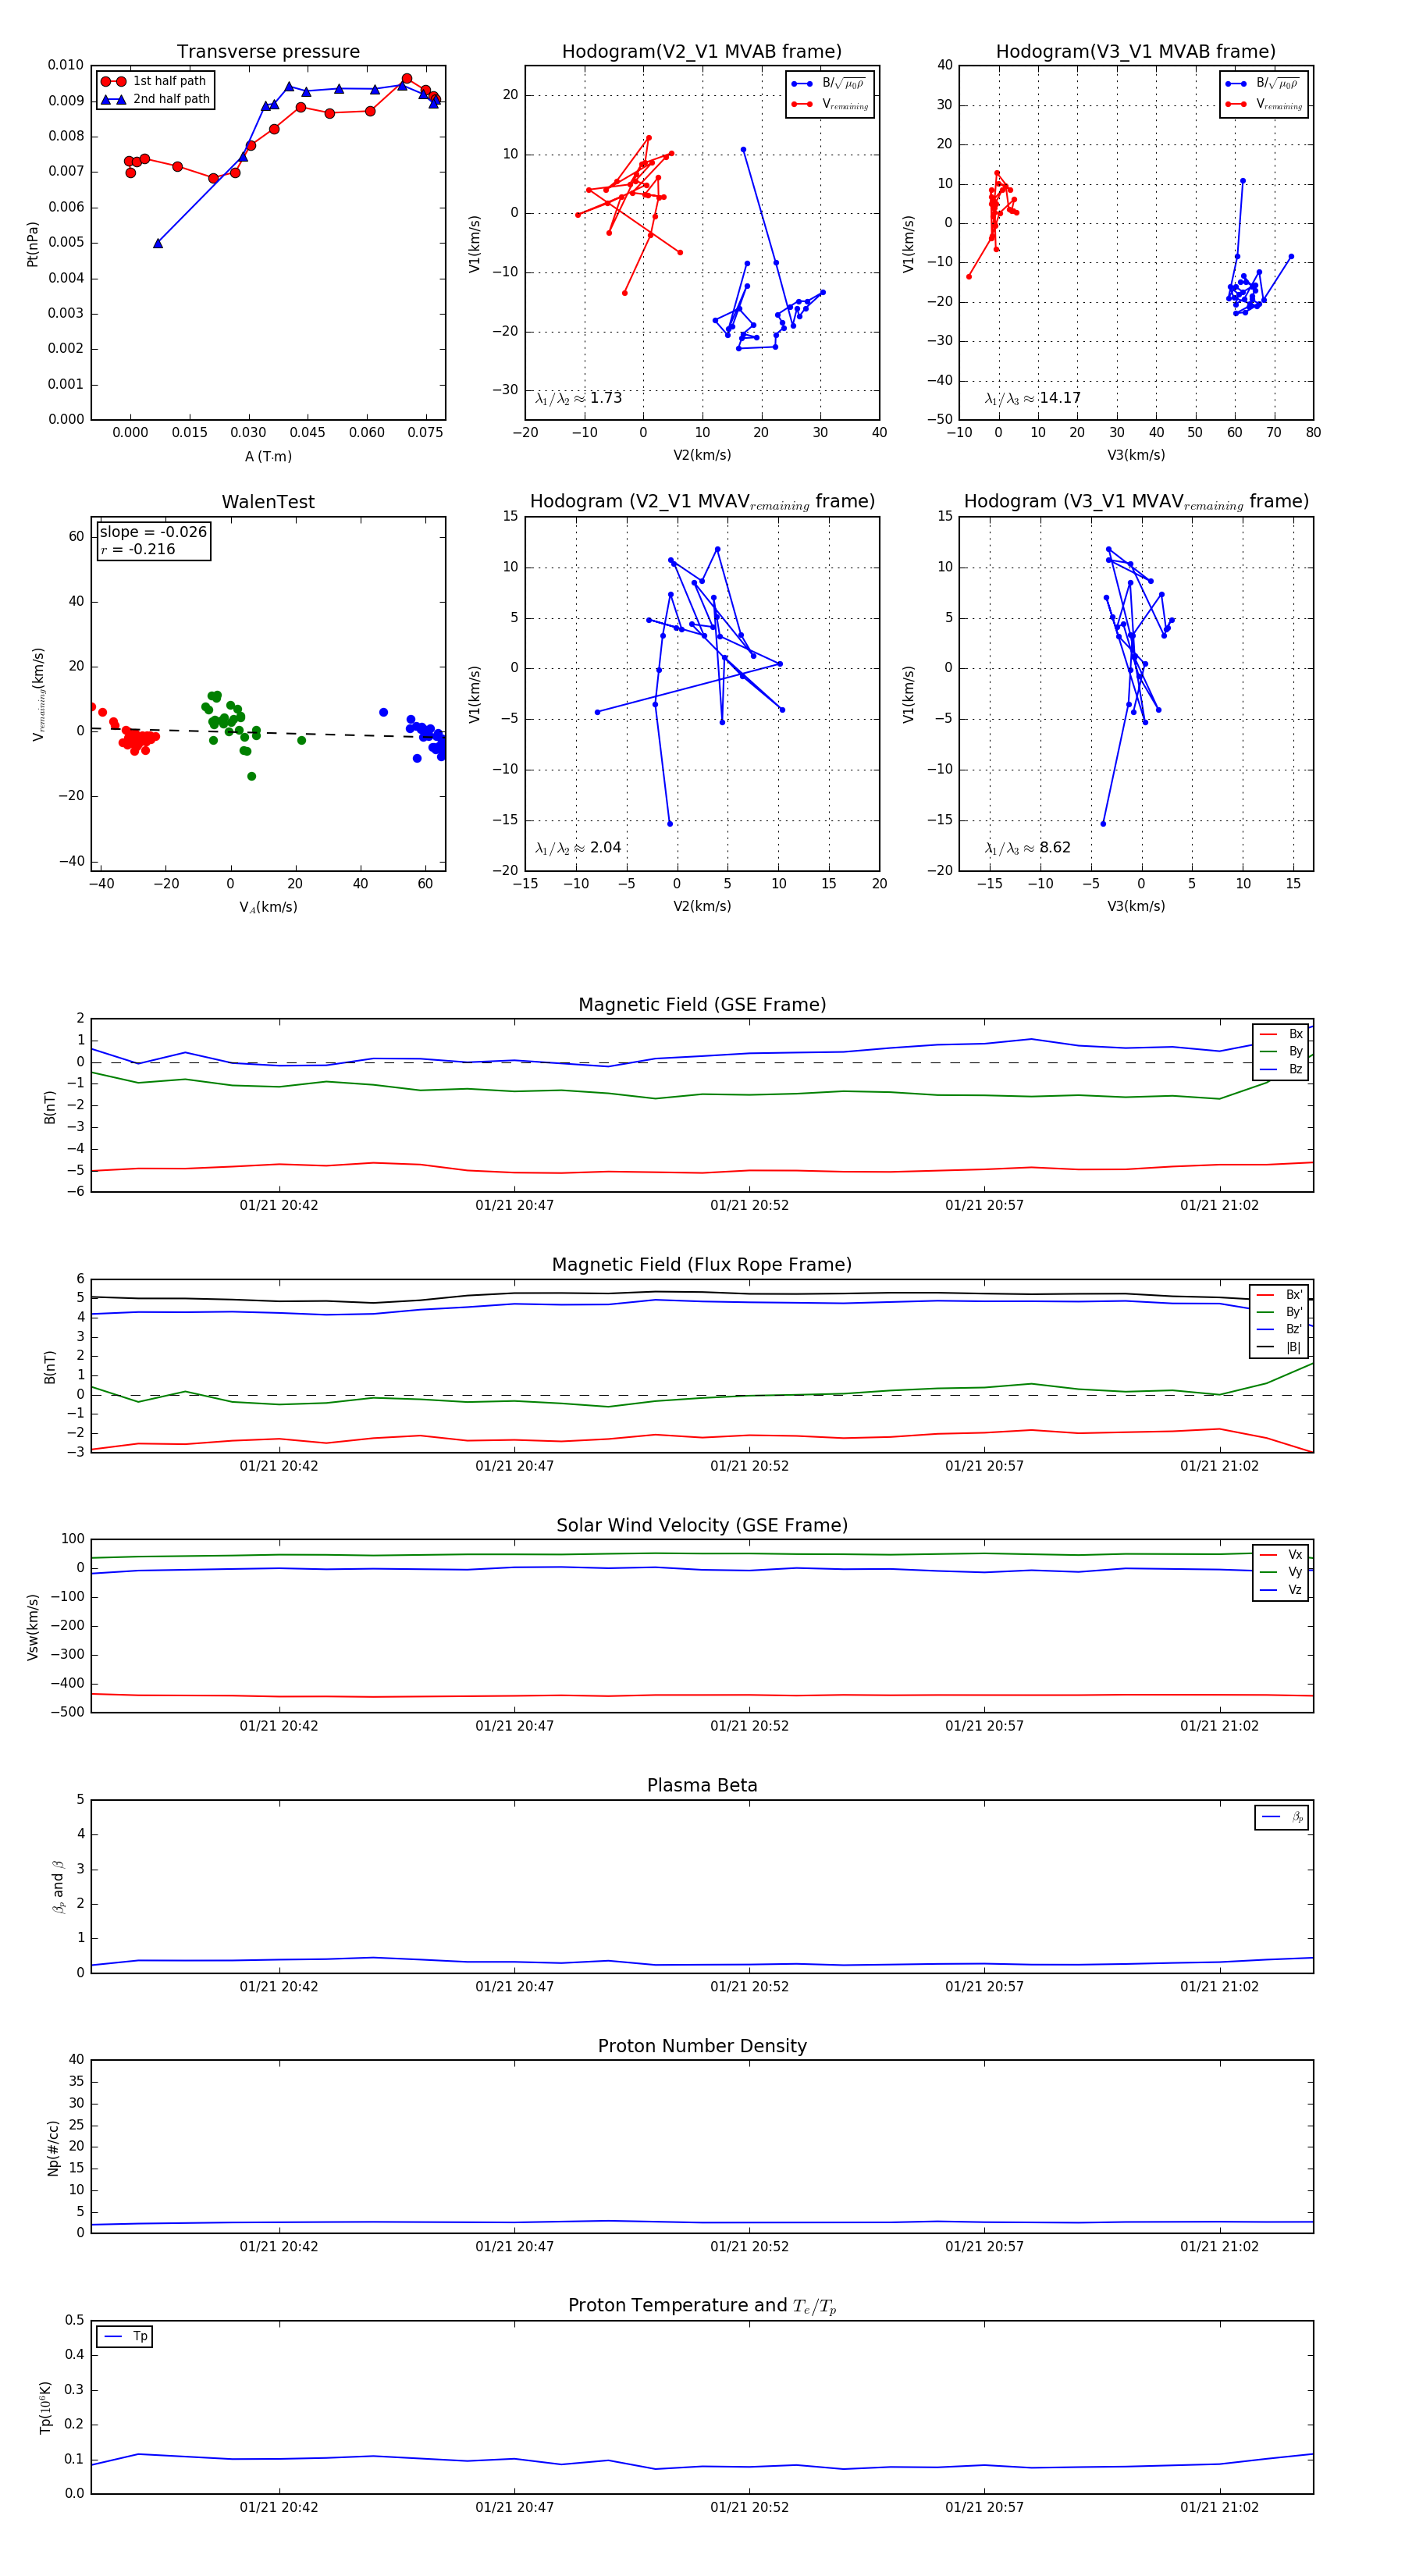Click the lowest blue point in V2_V1 MVAV hodogram
This screenshot has height=2576, width=1405.
[x=670, y=823]
